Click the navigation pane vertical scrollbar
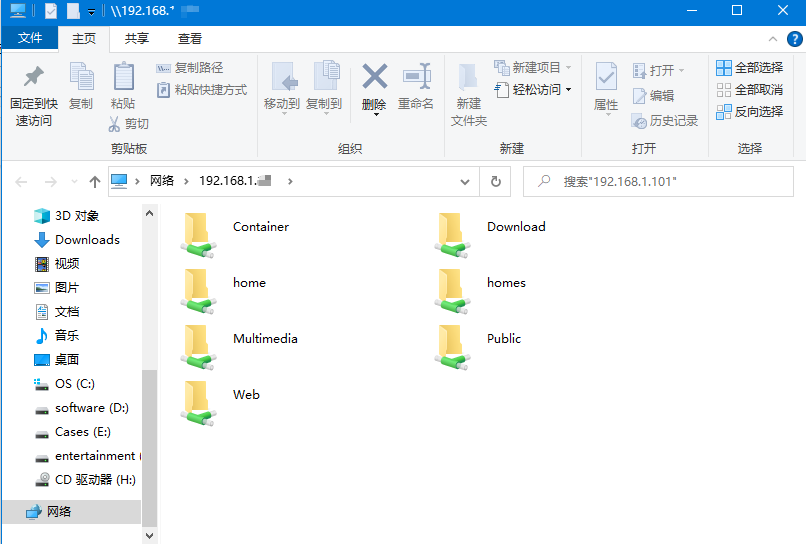The image size is (806, 544). click(149, 440)
